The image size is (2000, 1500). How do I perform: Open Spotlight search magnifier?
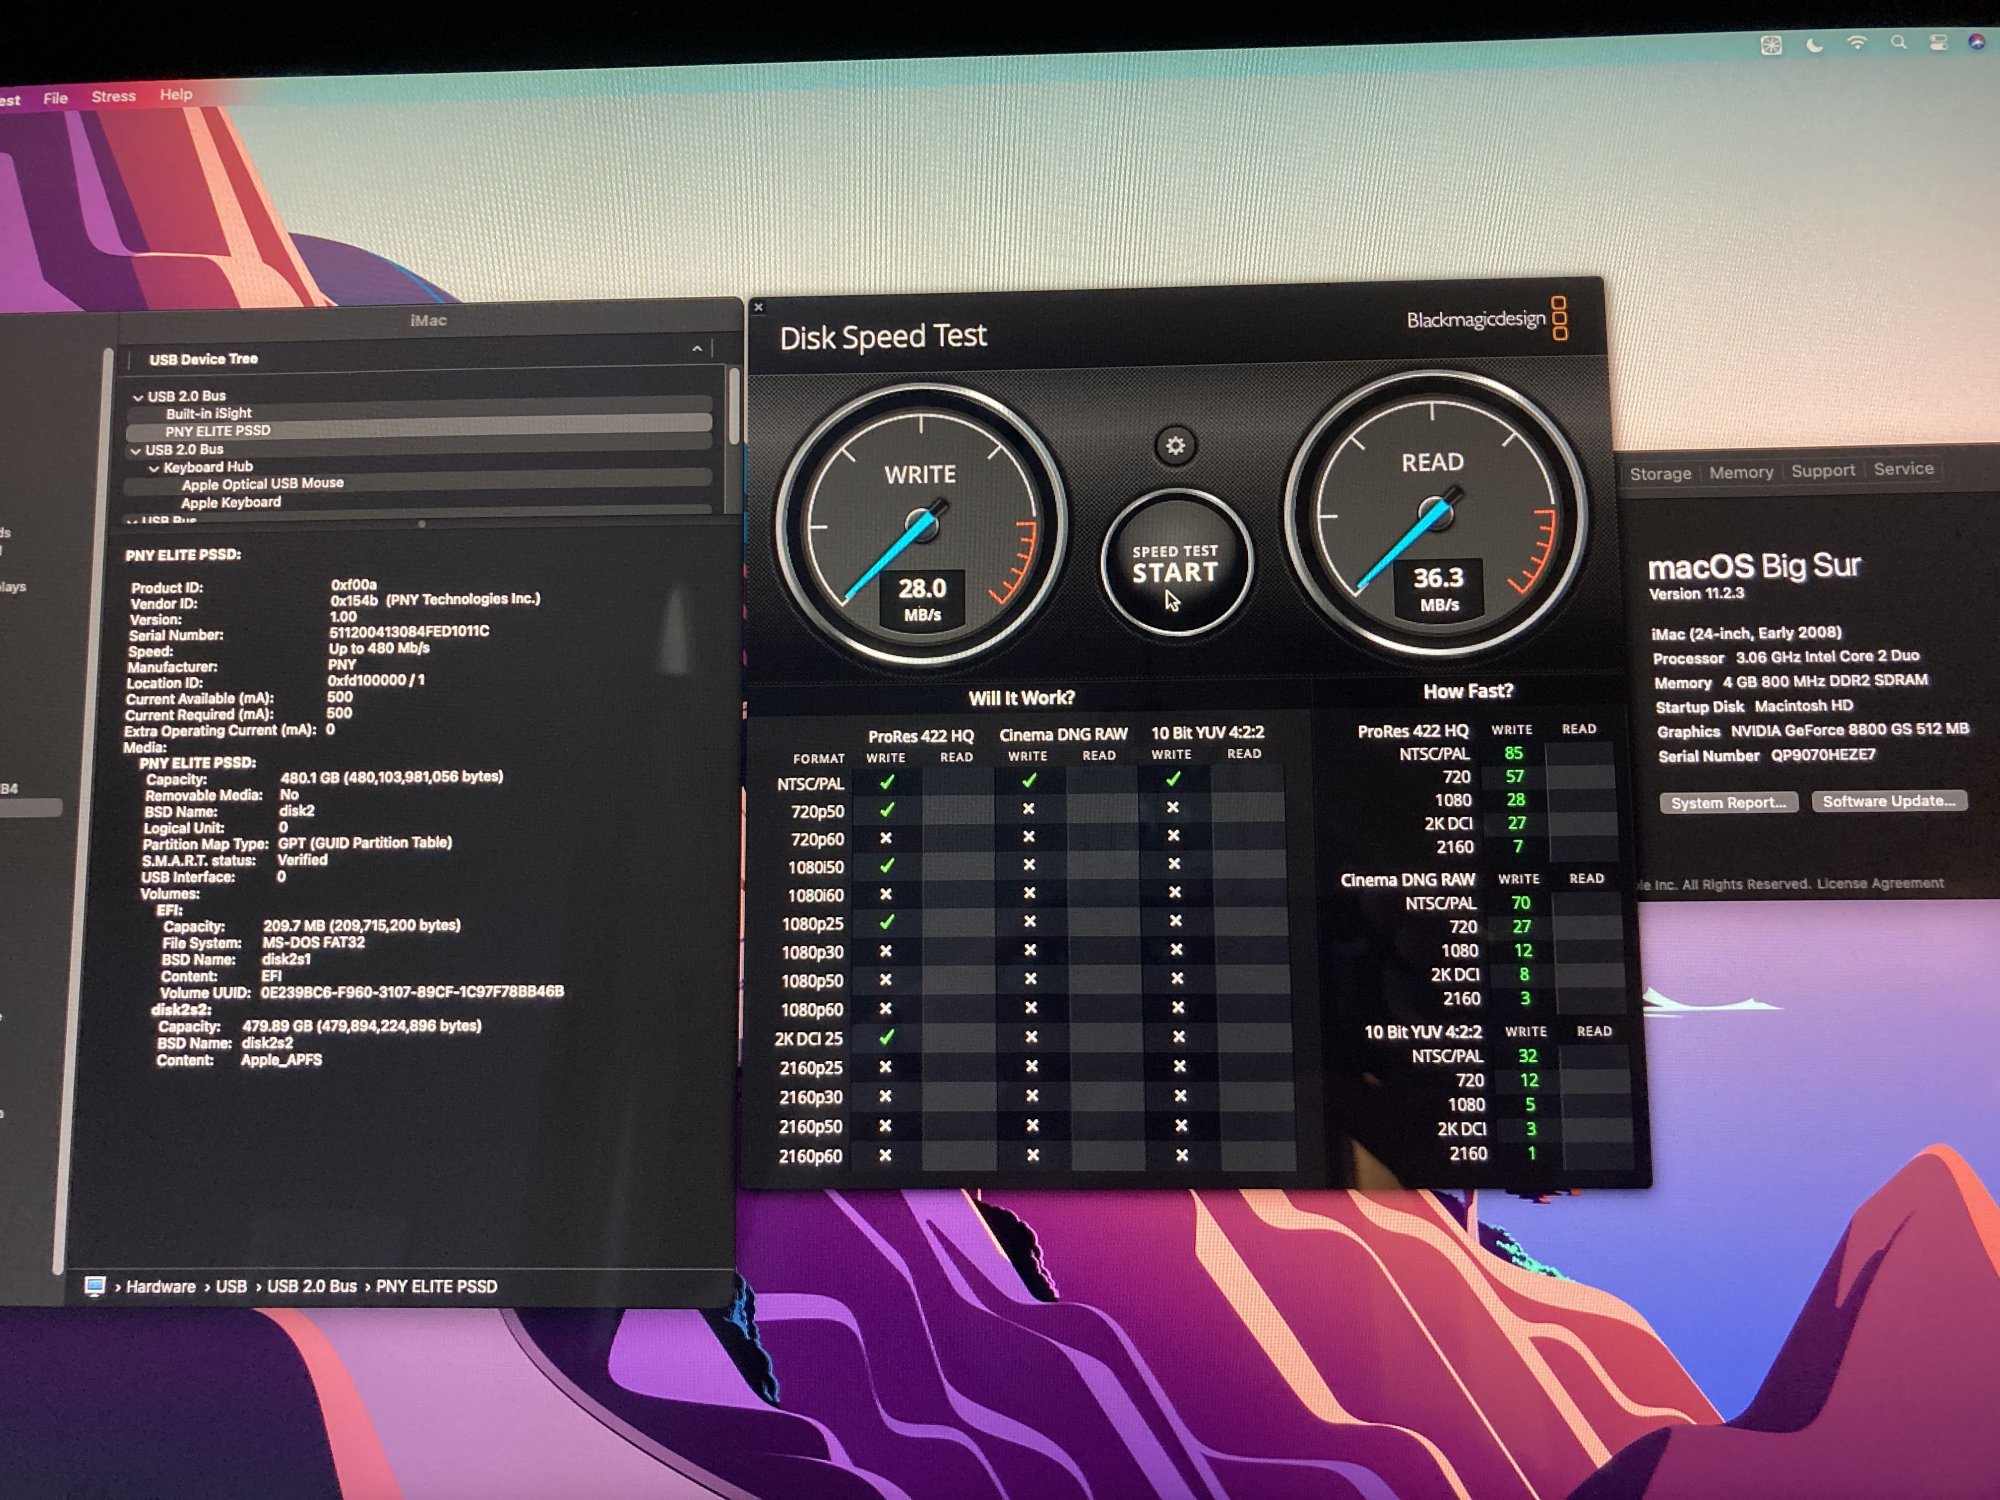1898,43
